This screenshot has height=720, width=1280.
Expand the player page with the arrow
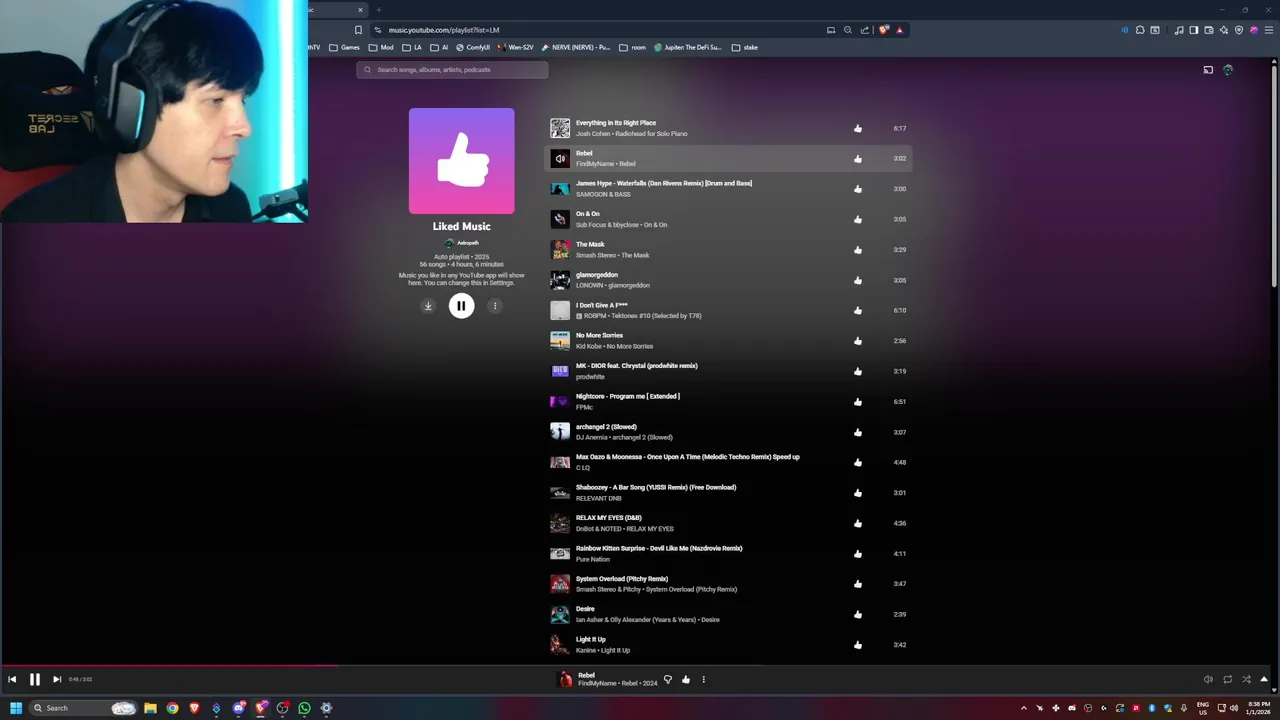pos(1265,679)
